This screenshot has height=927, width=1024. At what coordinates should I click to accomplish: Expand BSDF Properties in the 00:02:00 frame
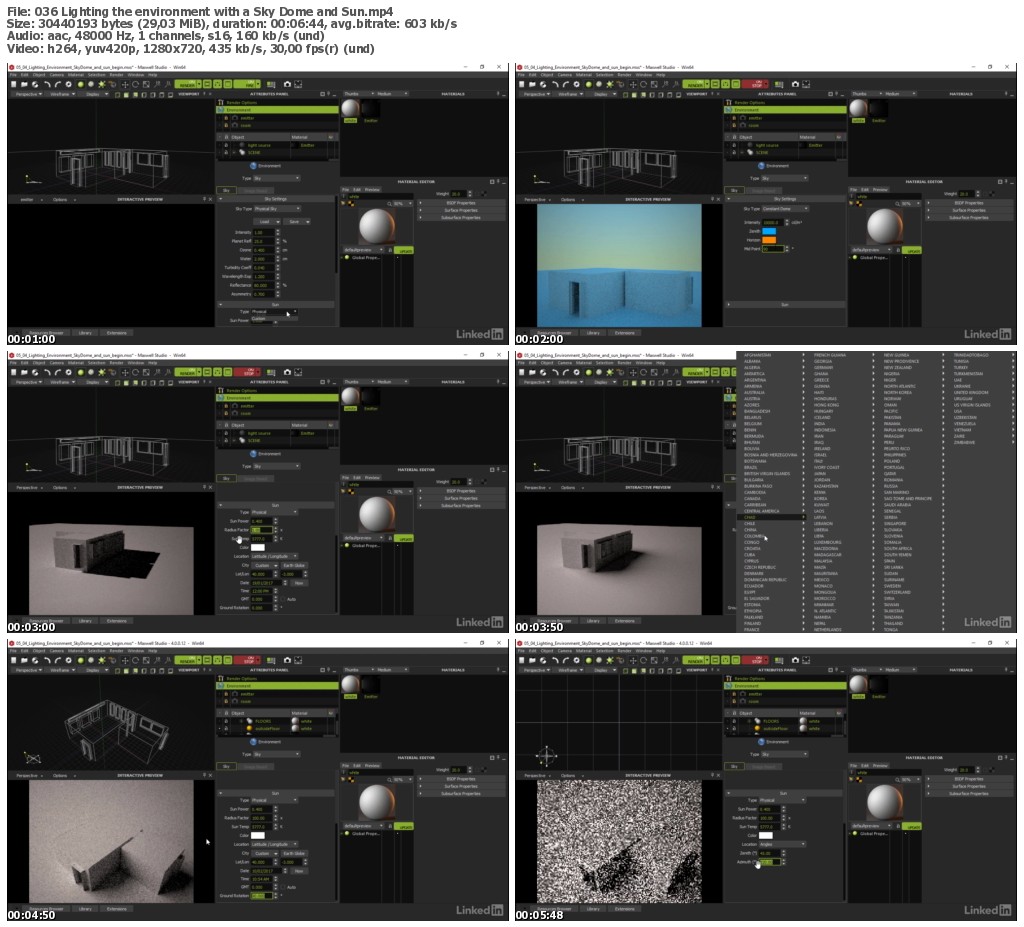[x=969, y=203]
